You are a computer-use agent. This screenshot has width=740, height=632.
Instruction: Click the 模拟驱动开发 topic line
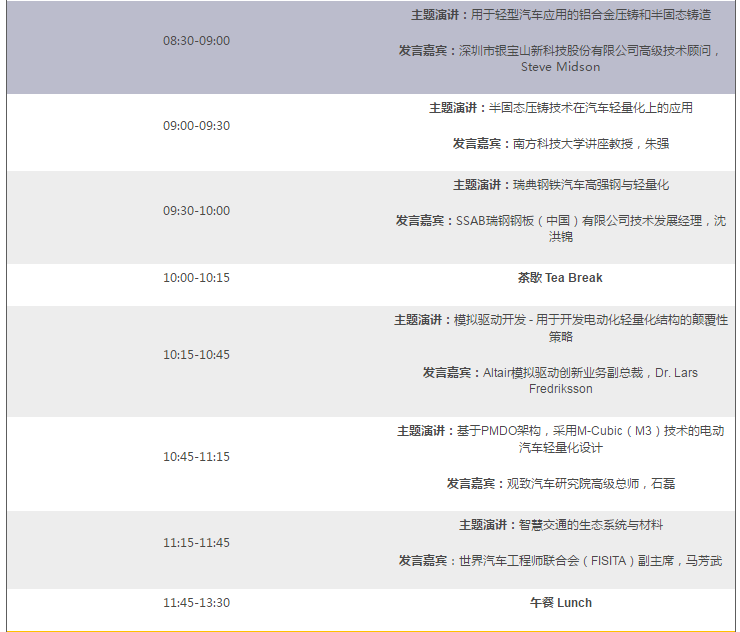[x=560, y=320]
